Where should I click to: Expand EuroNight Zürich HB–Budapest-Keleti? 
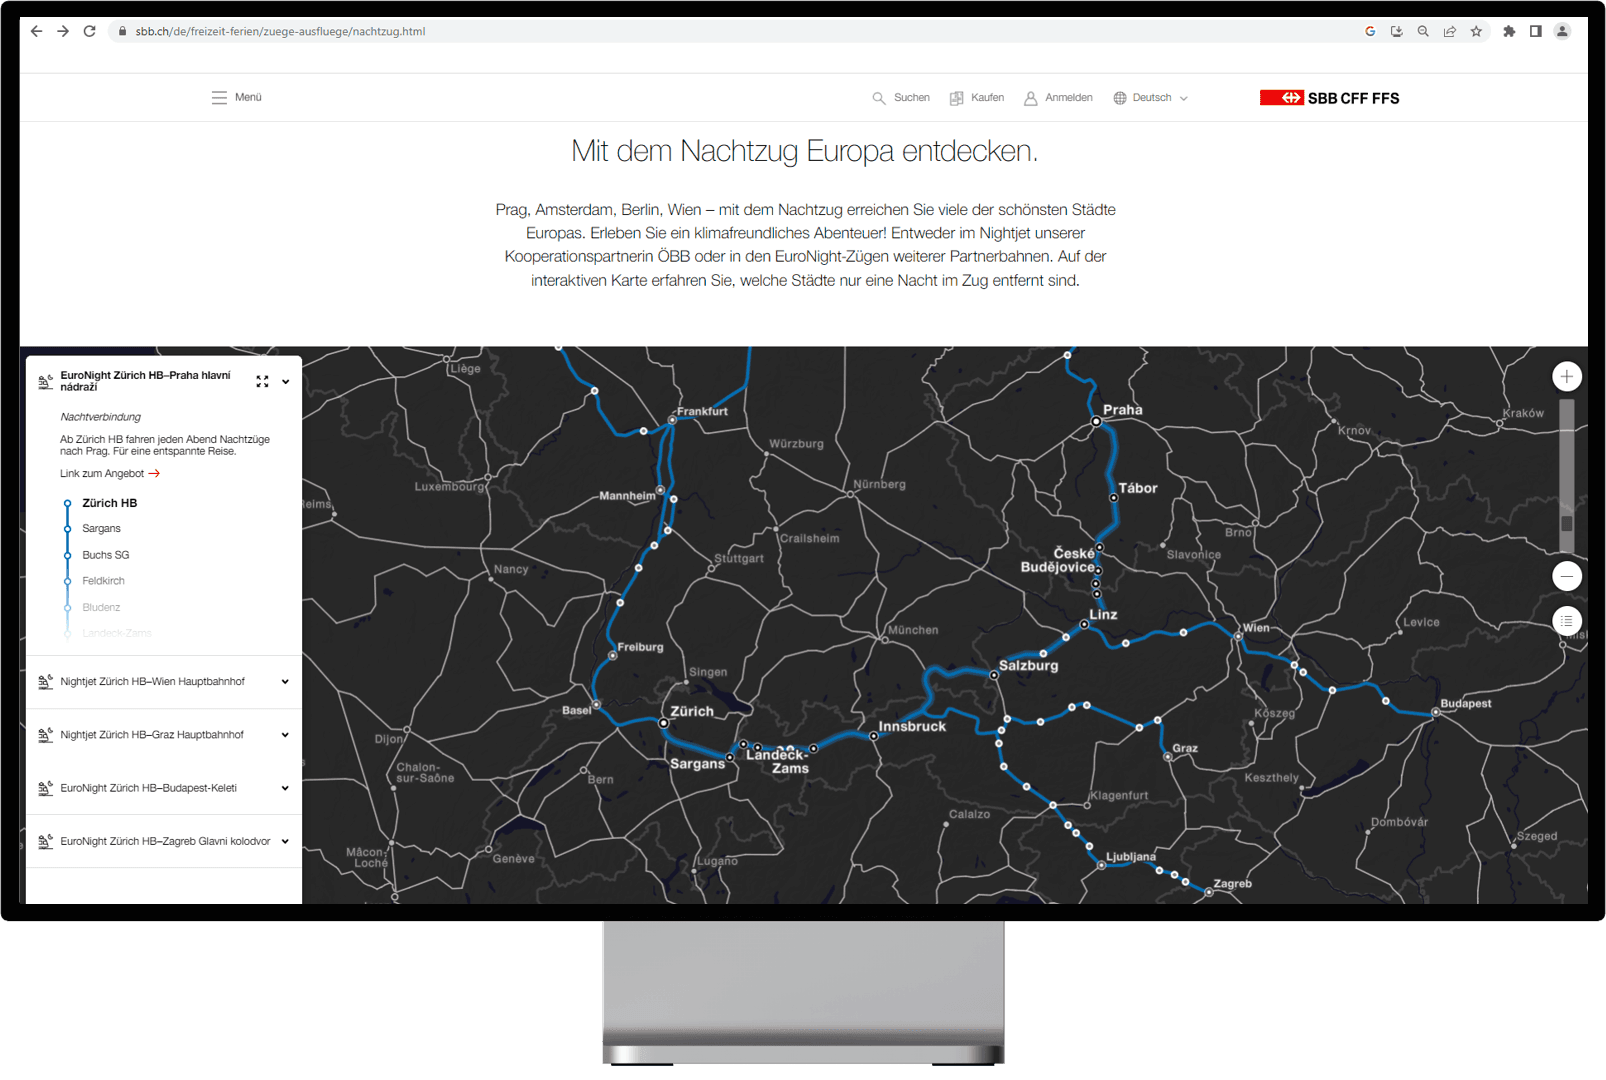pyautogui.click(x=164, y=788)
